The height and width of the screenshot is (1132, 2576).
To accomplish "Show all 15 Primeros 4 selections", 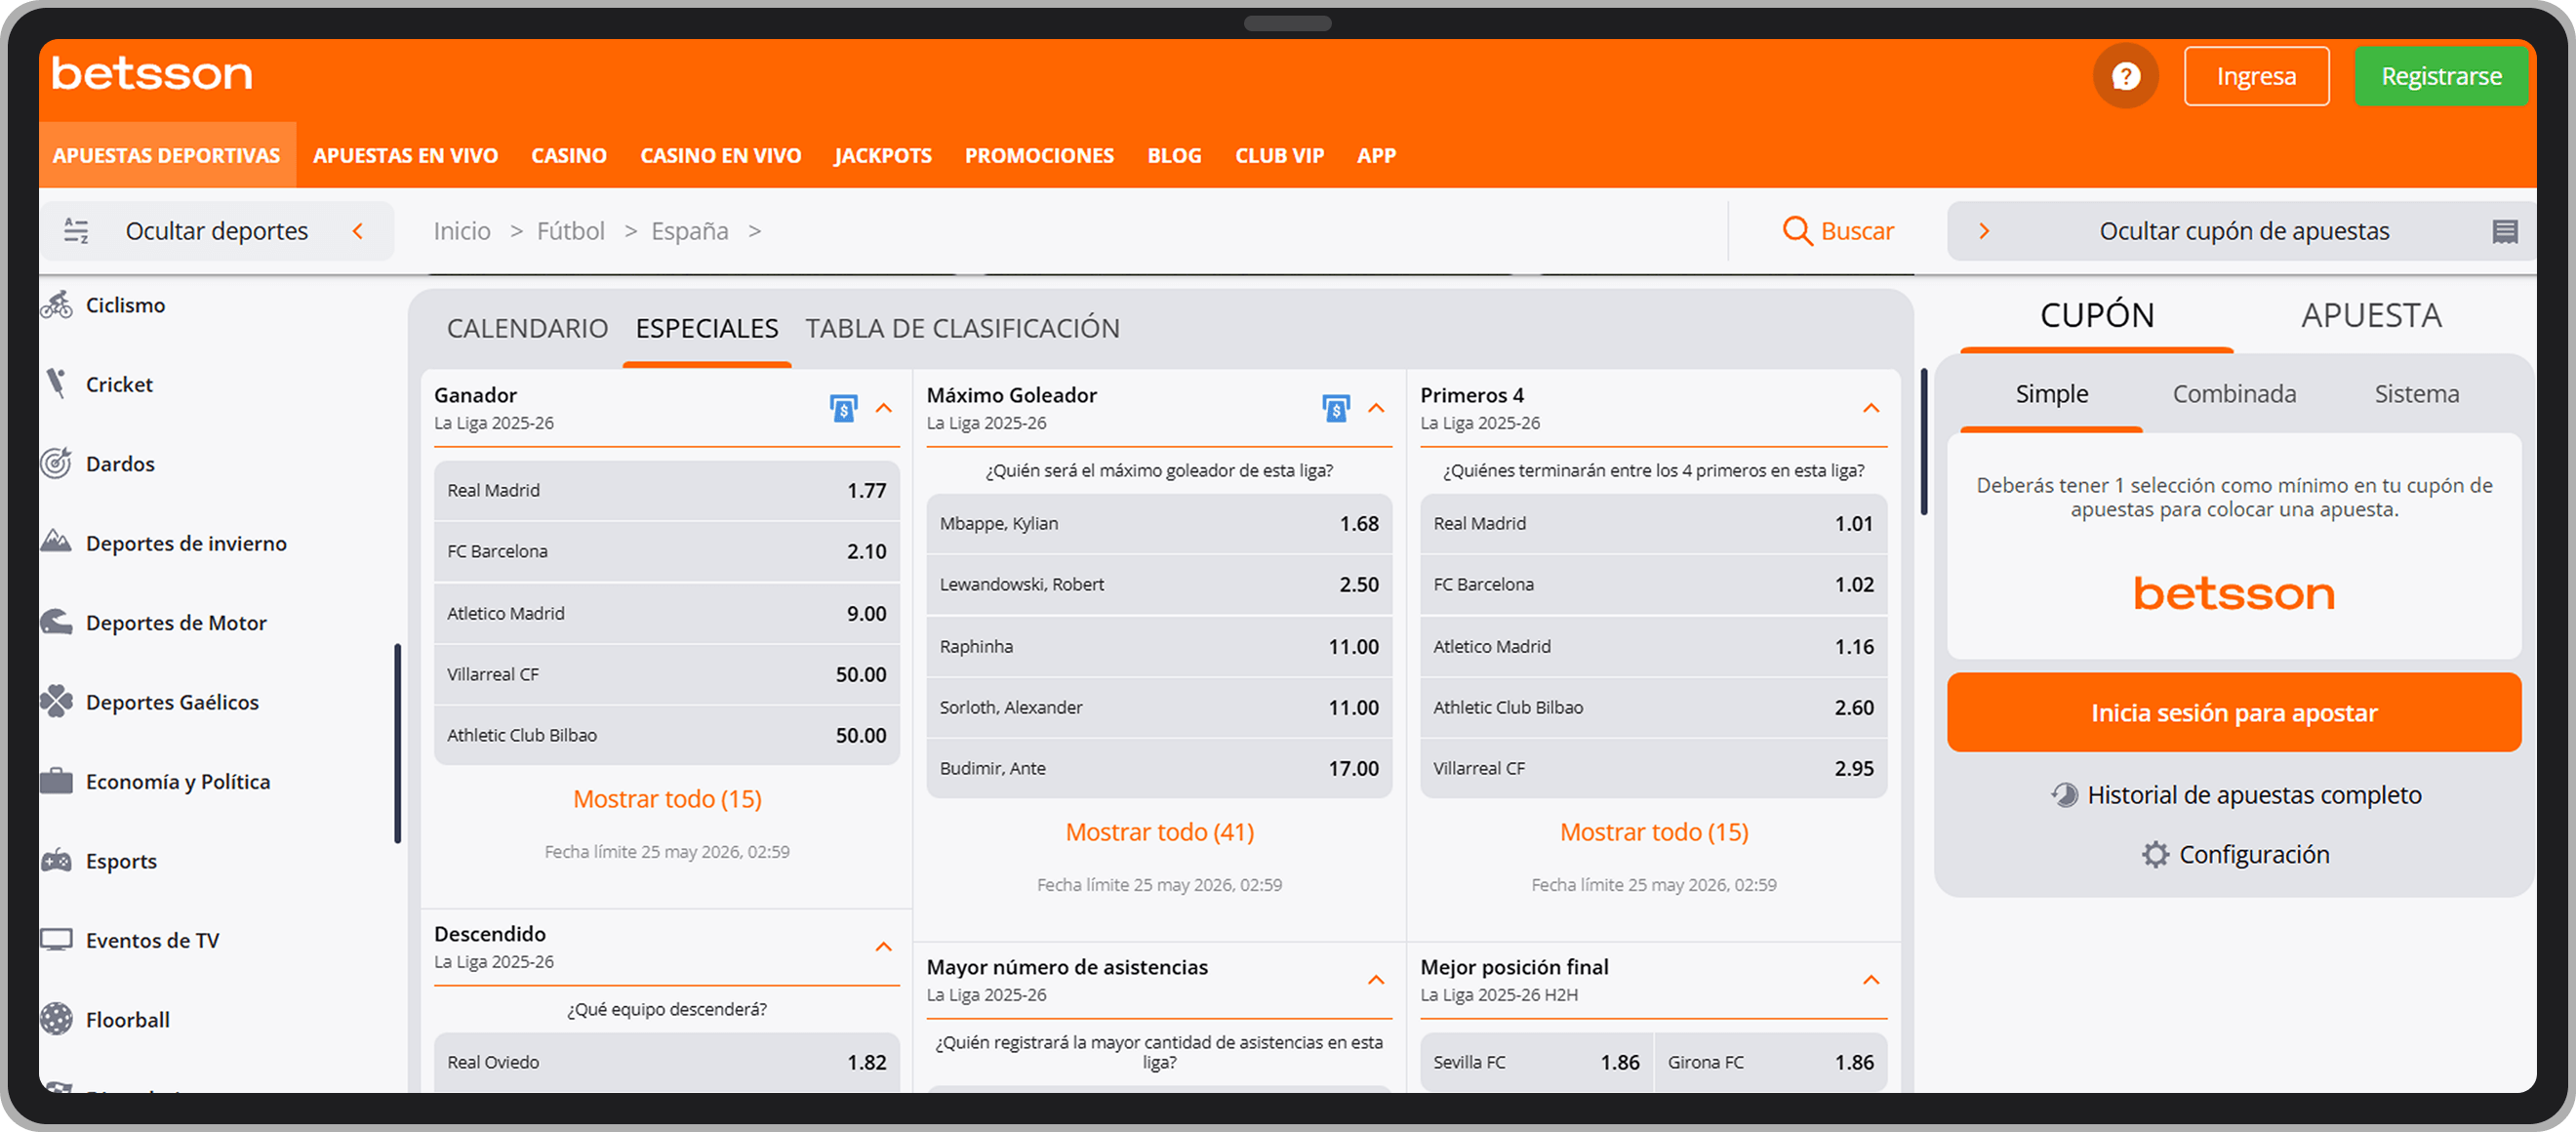I will [x=1654, y=832].
